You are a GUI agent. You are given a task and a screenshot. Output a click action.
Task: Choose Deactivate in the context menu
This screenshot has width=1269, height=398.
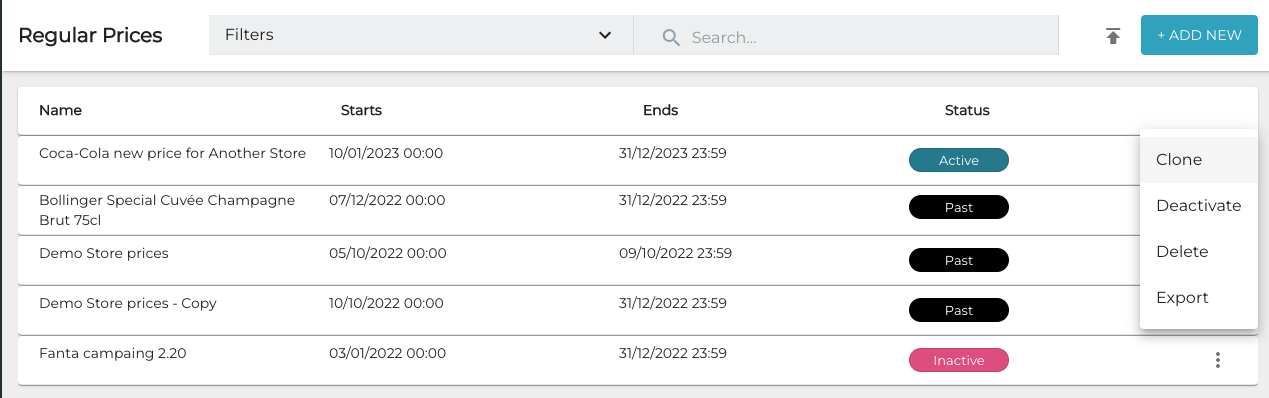point(1198,206)
